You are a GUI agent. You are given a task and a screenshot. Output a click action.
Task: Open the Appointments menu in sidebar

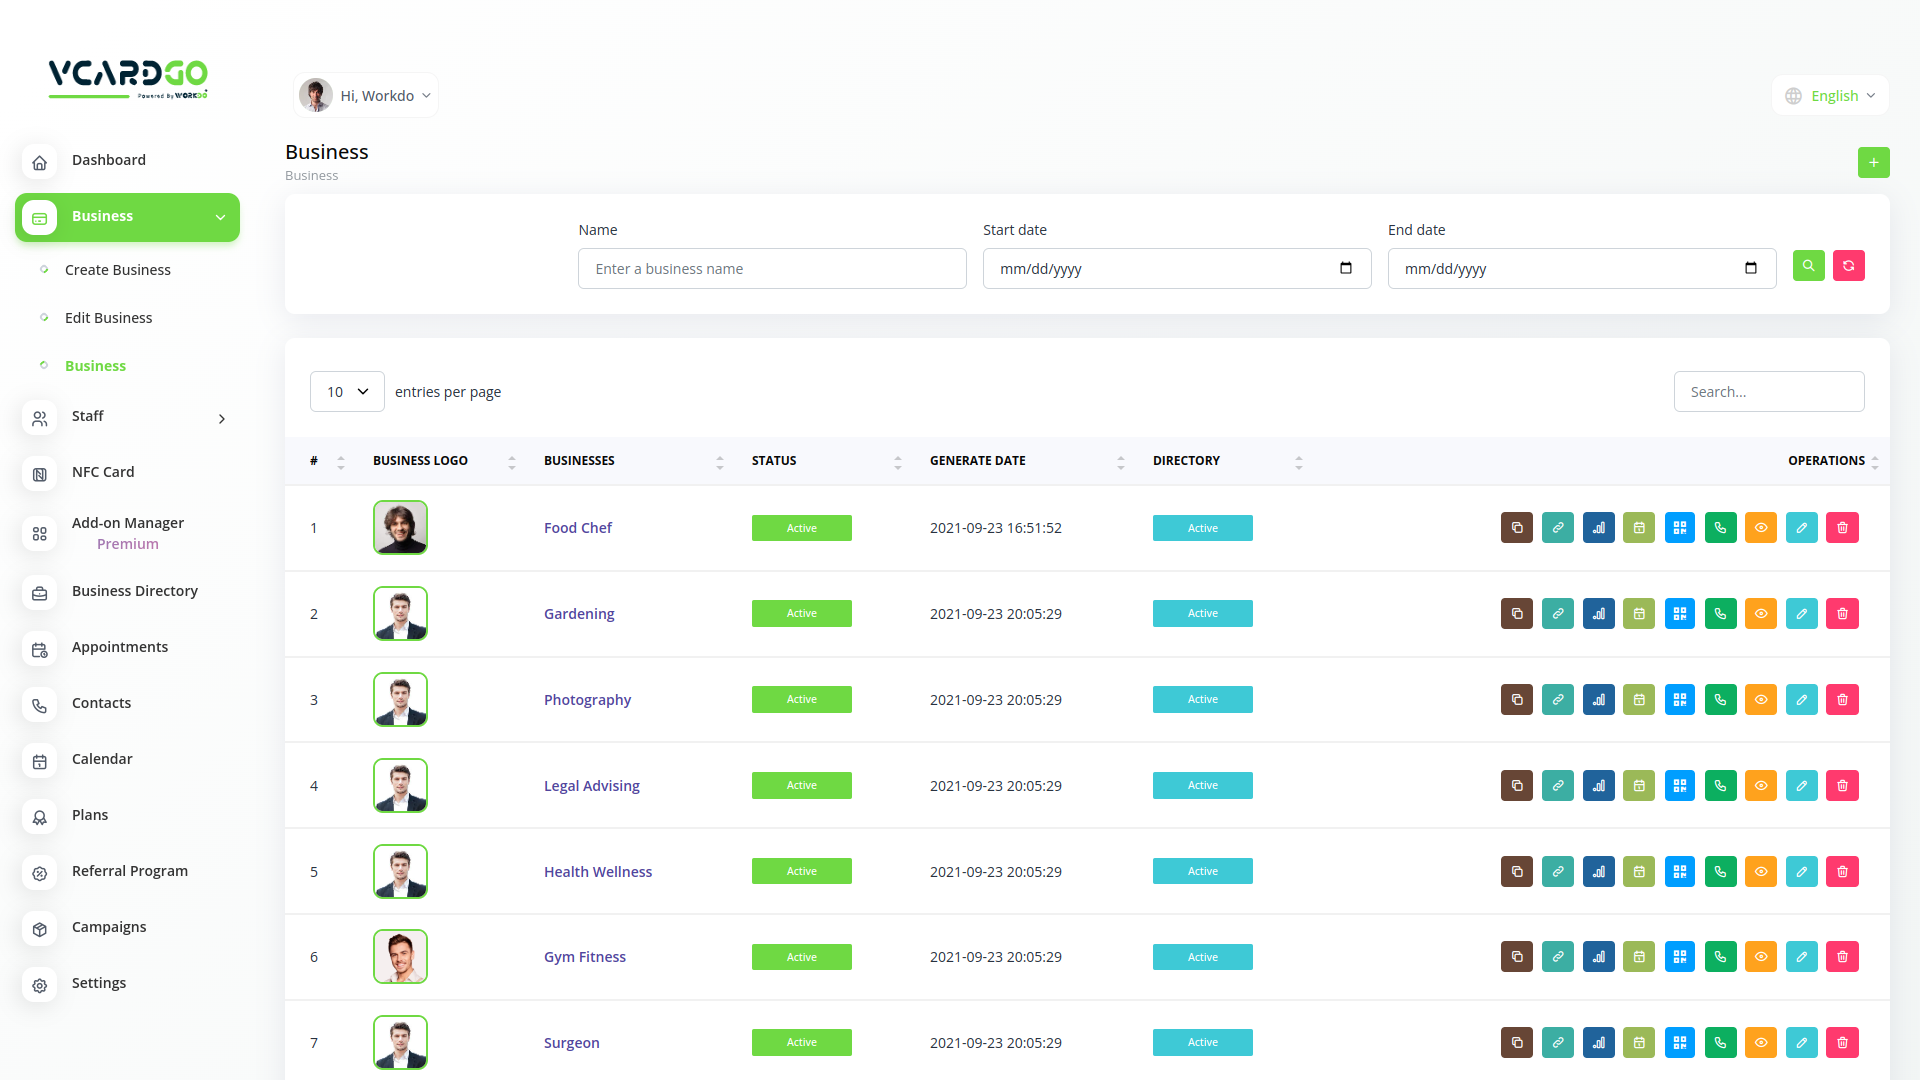point(120,647)
